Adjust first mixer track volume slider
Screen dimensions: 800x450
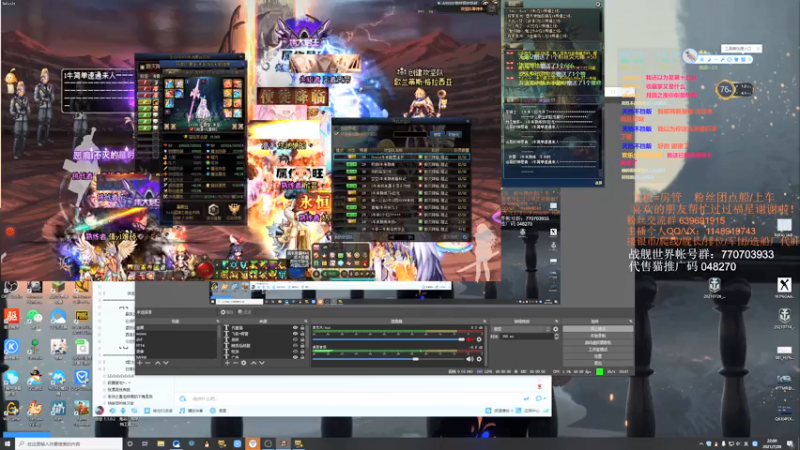389,339
